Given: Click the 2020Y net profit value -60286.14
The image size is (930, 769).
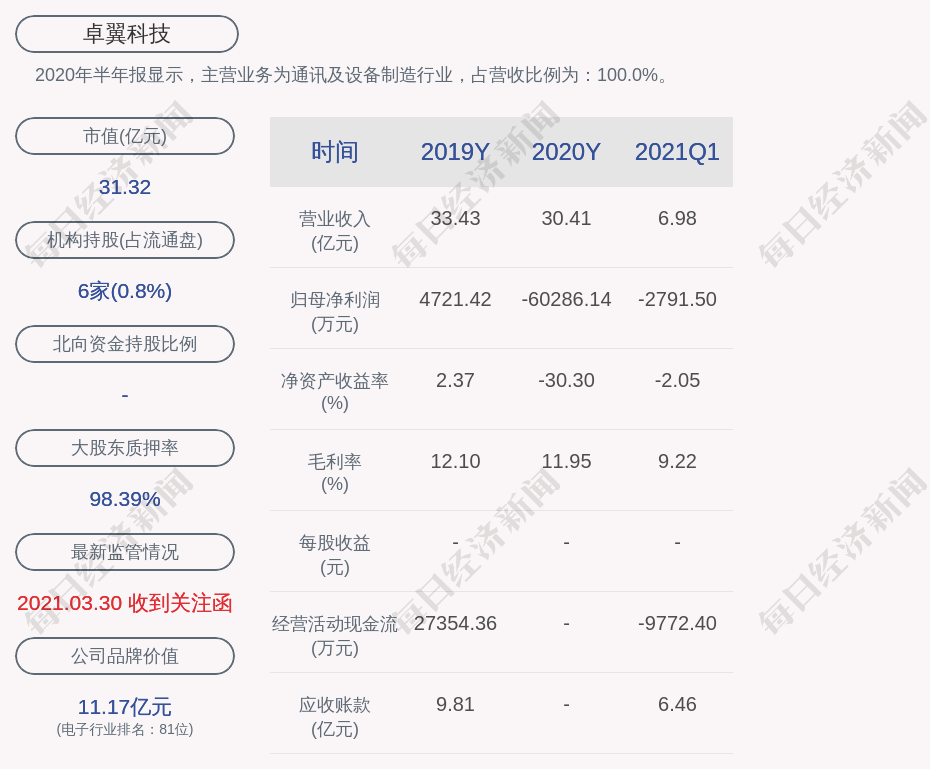Looking at the screenshot, I should pyautogui.click(x=566, y=299).
